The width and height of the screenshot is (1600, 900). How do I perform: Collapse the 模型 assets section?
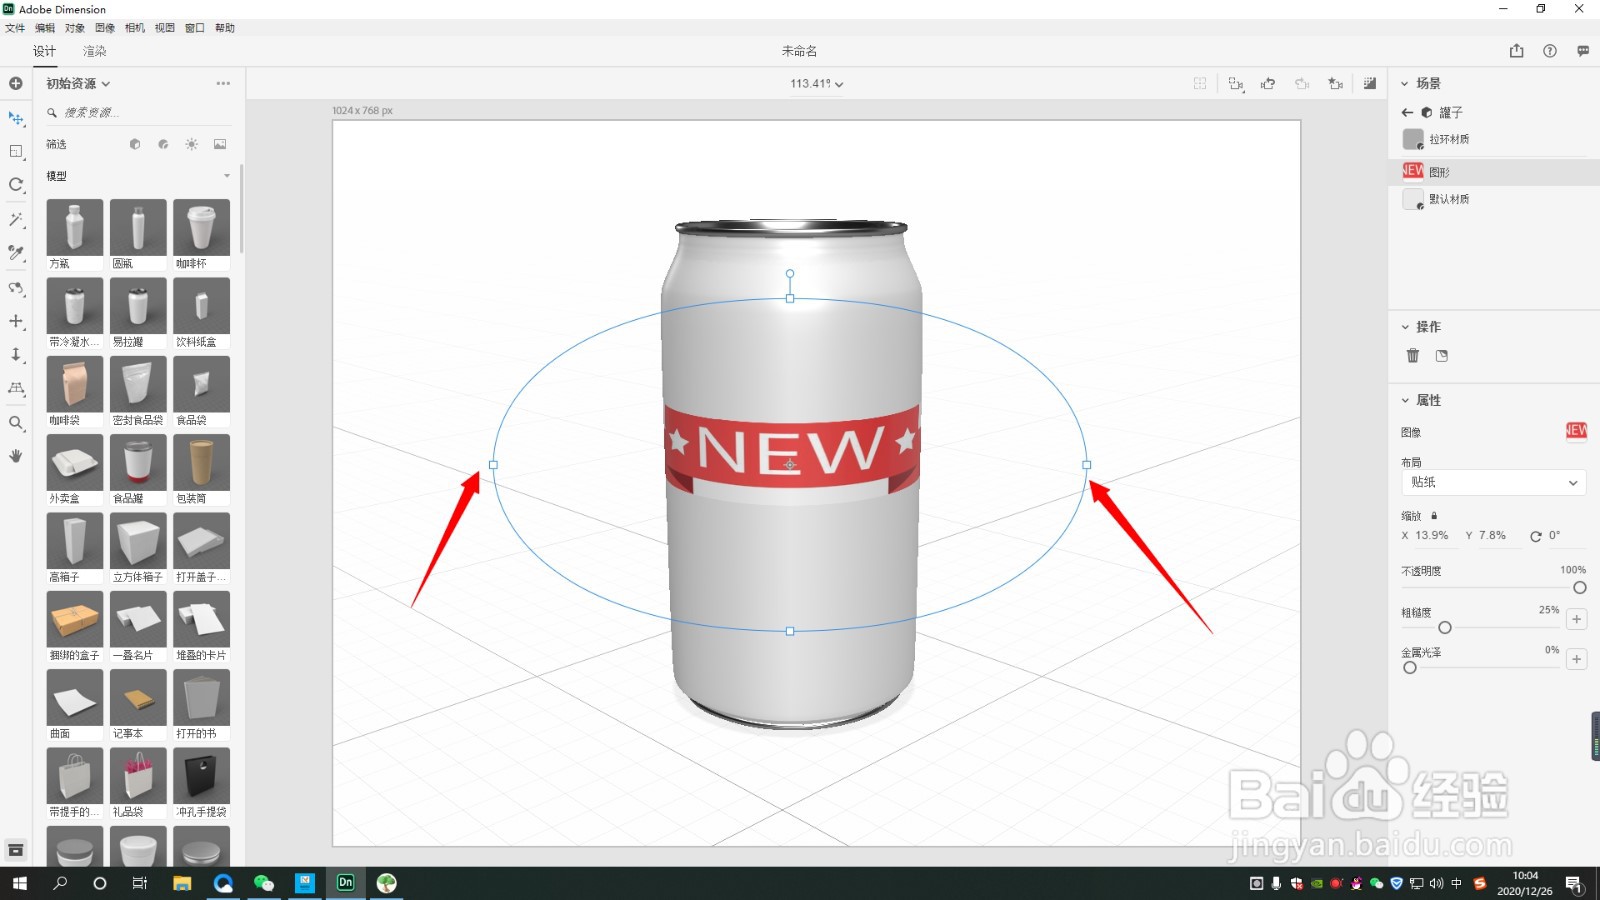[227, 176]
